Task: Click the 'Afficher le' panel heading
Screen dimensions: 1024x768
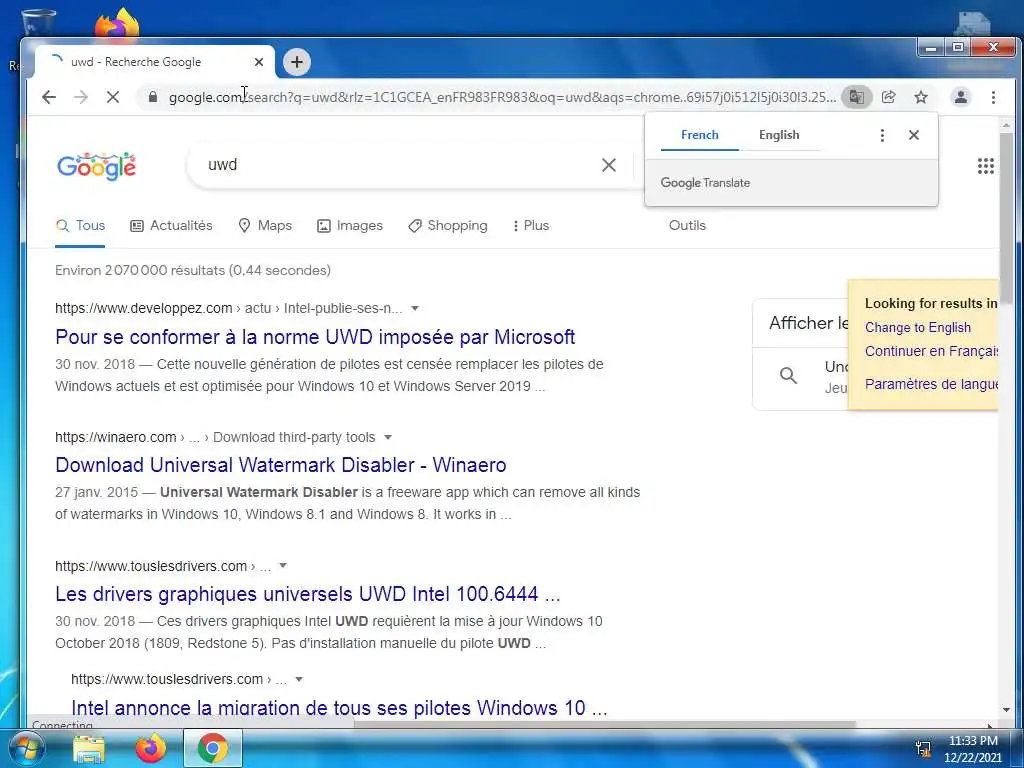Action: pos(808,323)
